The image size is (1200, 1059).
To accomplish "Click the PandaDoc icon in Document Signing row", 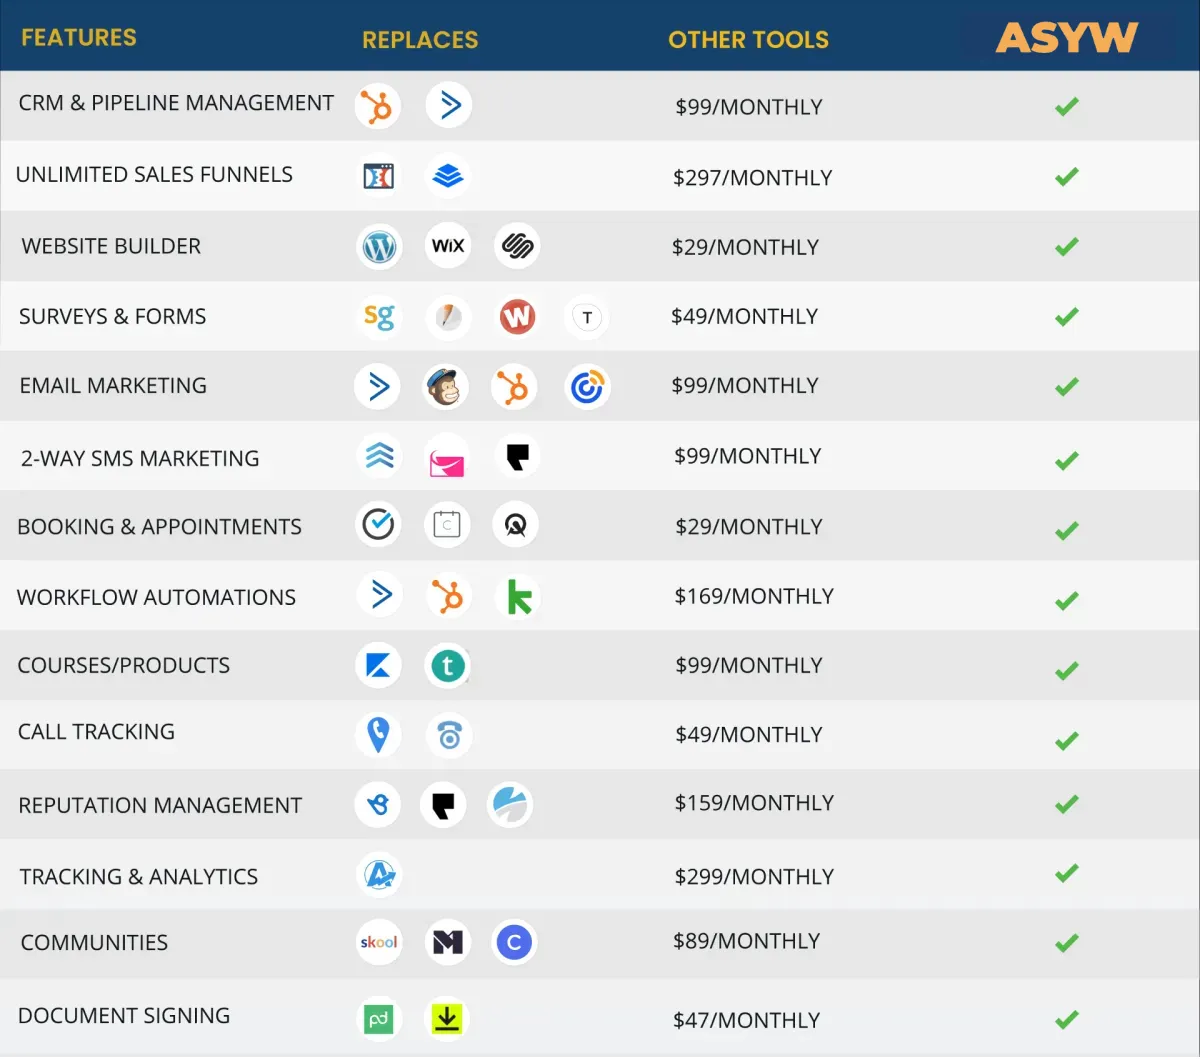I will pos(378,1019).
